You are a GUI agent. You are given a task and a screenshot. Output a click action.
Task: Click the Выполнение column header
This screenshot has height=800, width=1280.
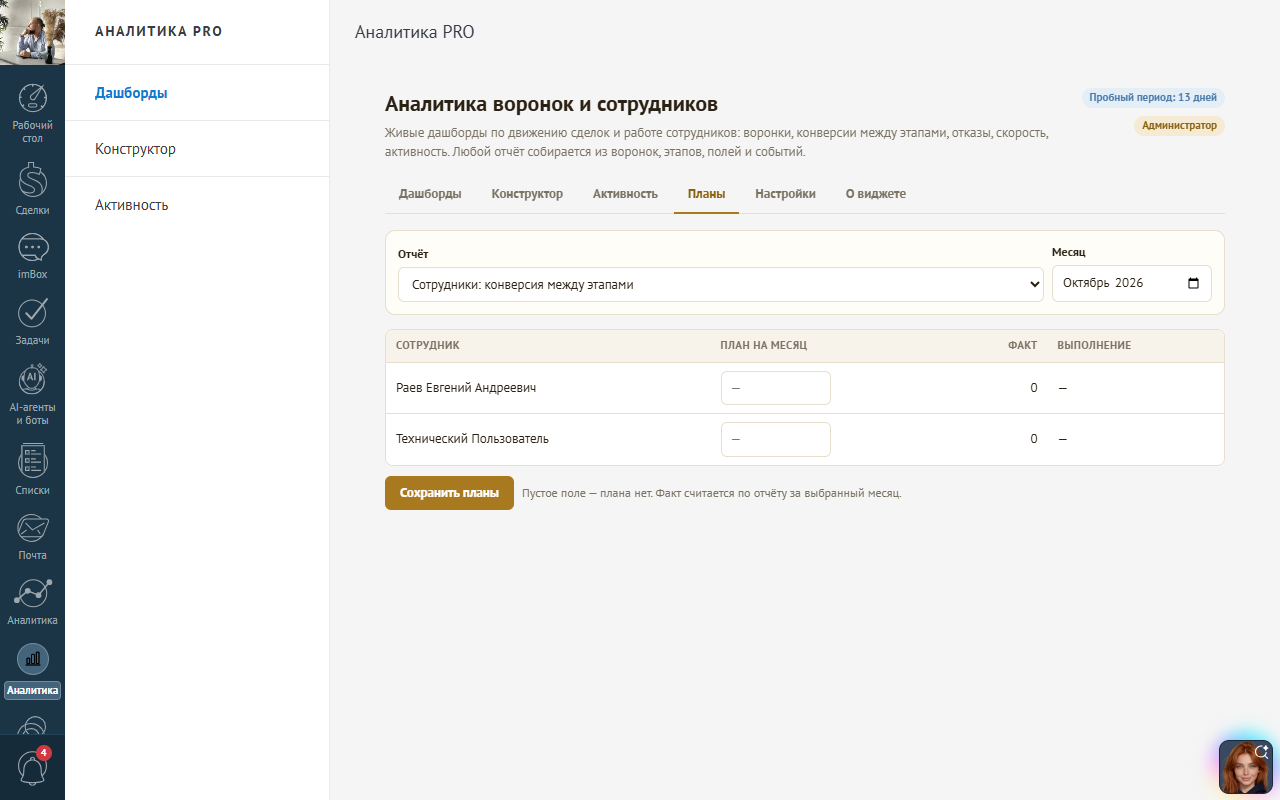coord(1094,346)
